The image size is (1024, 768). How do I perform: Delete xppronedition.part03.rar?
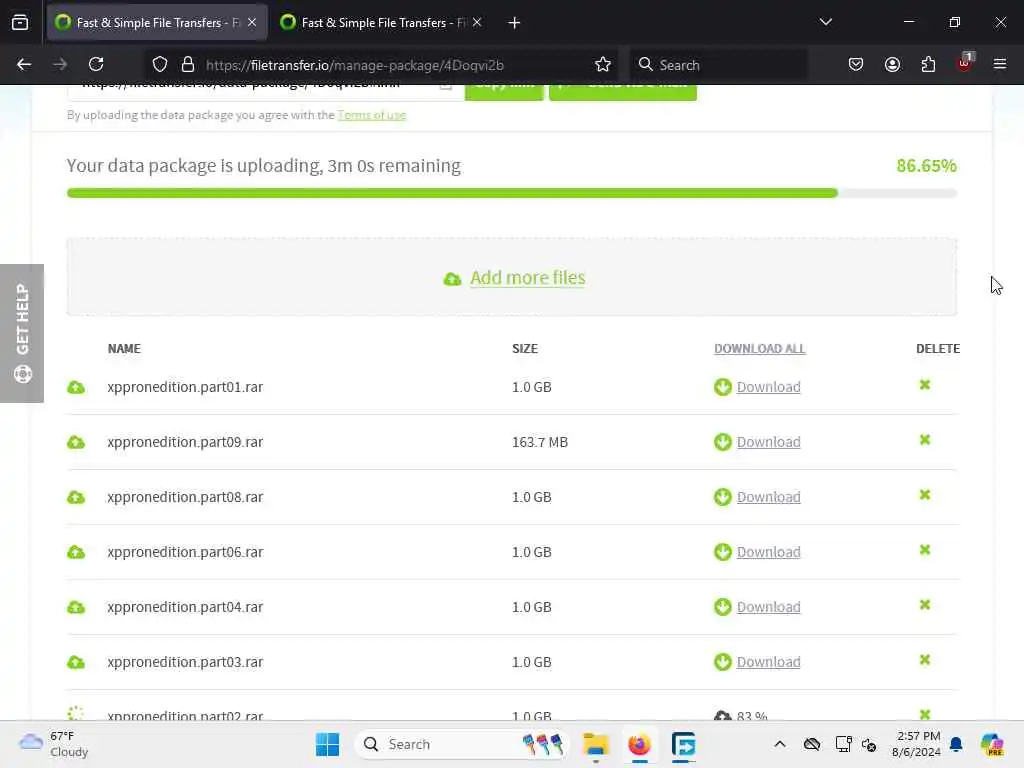(x=925, y=660)
